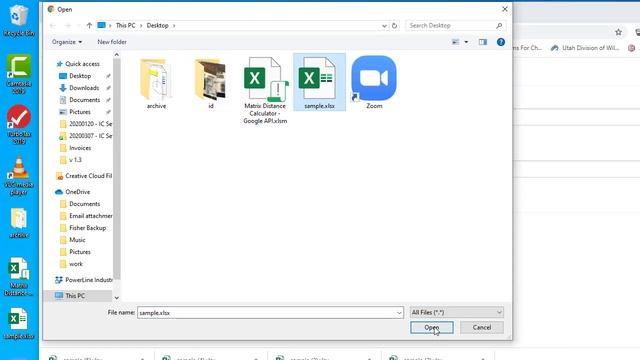This screenshot has width=640, height=360.
Task: Create a New folder
Action: click(112, 42)
